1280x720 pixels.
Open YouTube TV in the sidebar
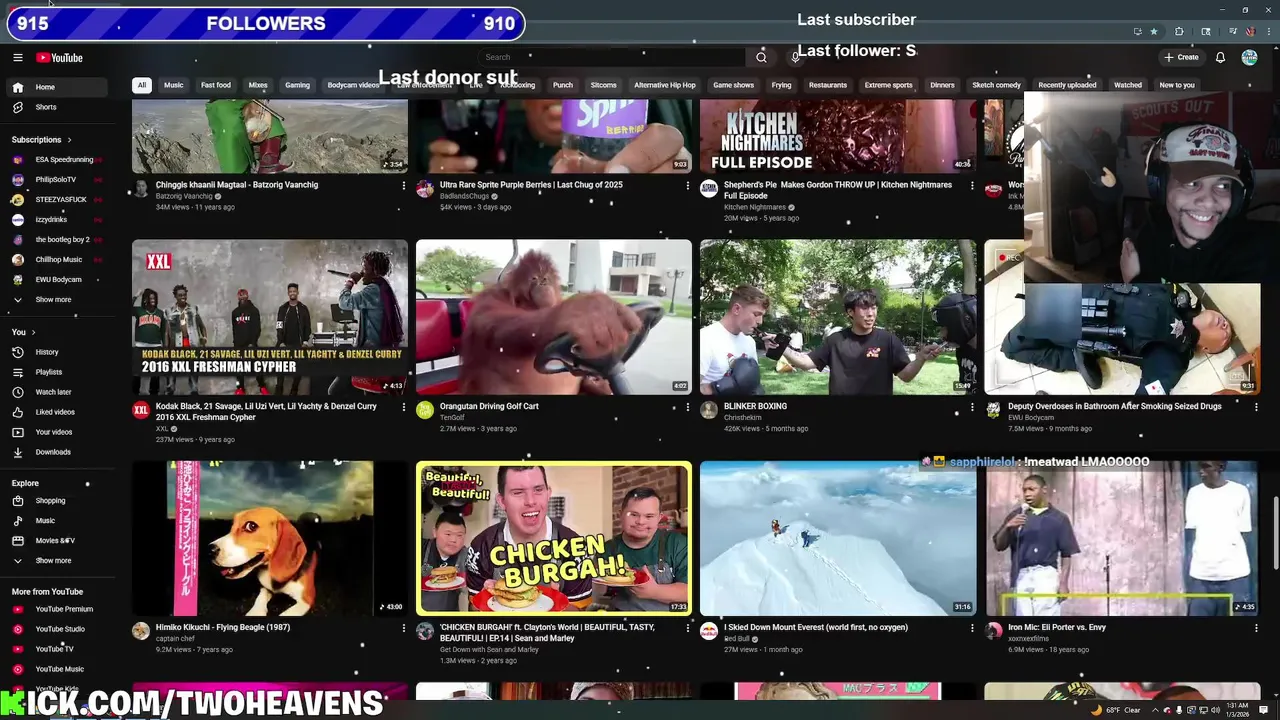(58, 649)
